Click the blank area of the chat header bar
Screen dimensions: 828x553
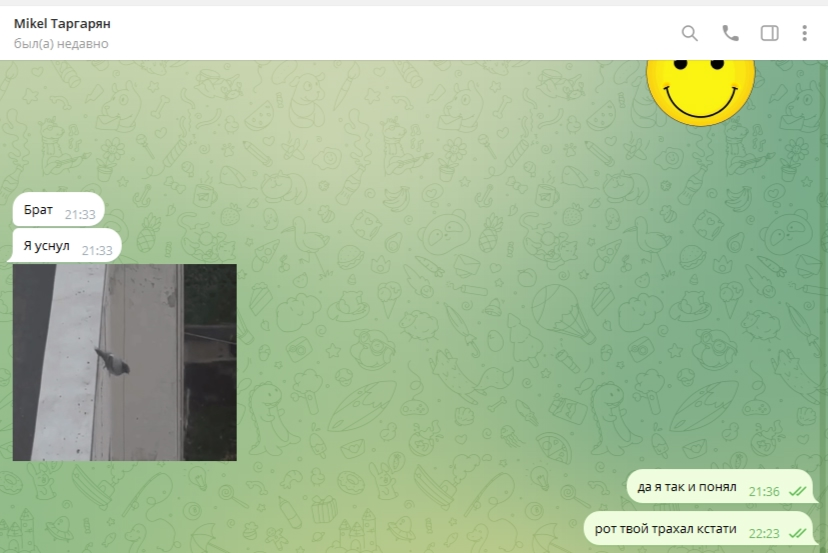click(x=400, y=33)
